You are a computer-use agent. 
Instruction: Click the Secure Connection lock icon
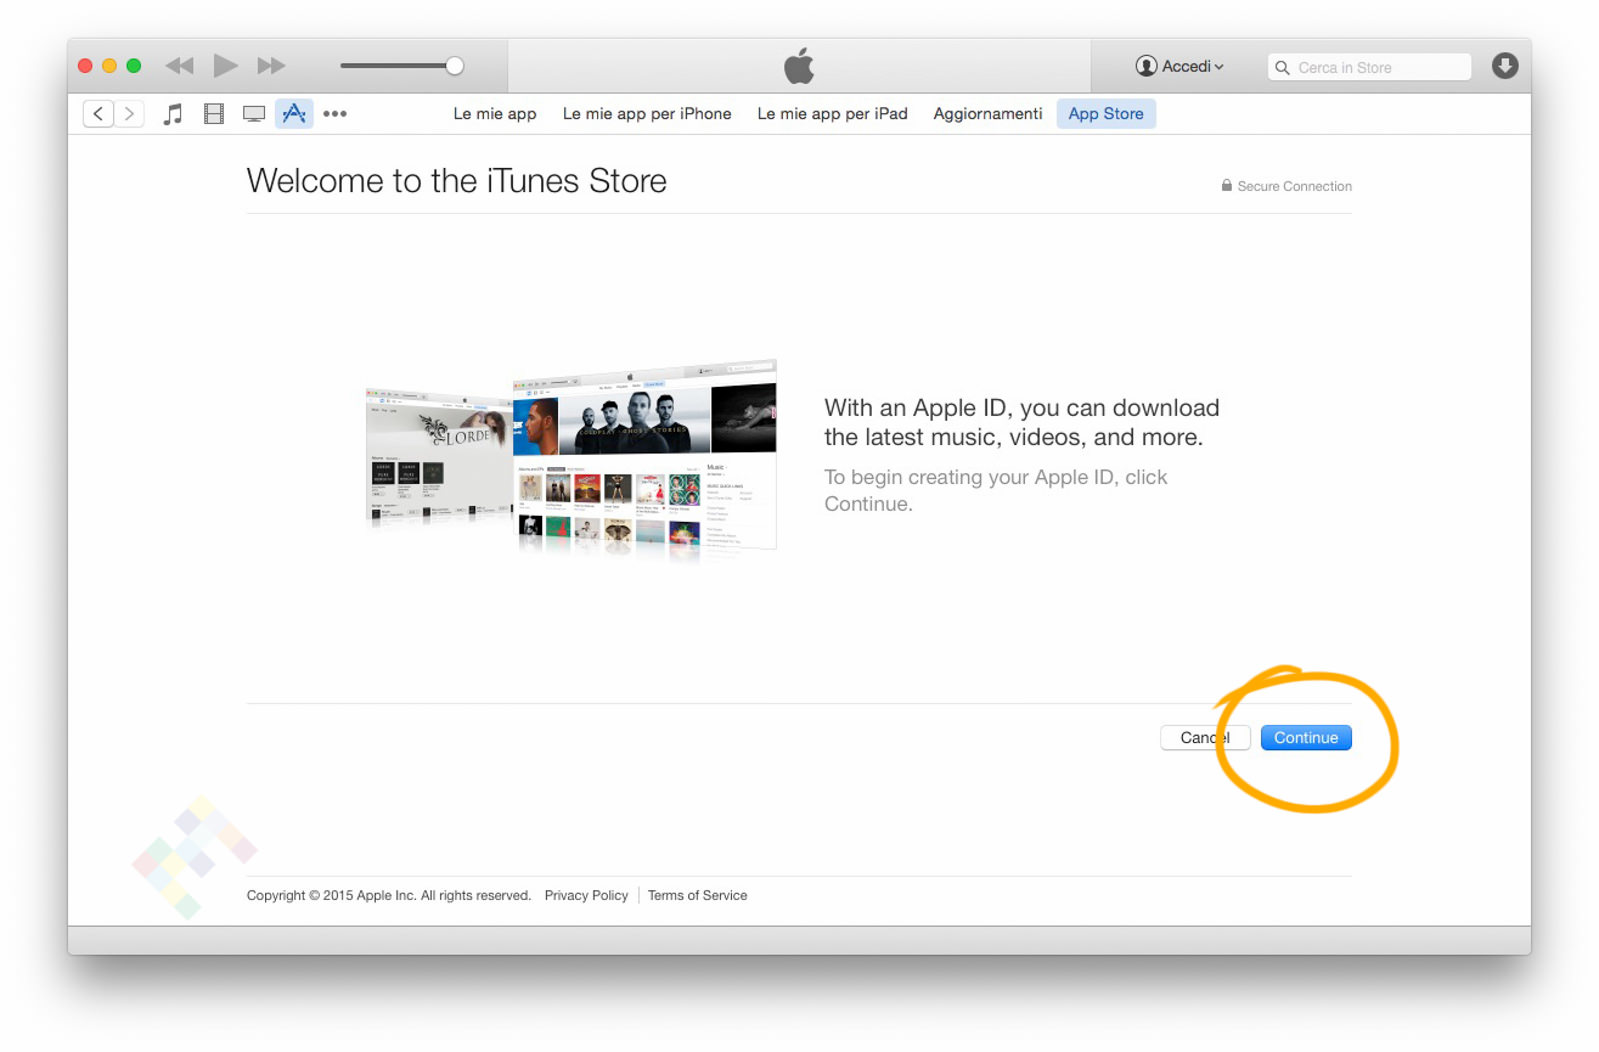[x=1226, y=185]
